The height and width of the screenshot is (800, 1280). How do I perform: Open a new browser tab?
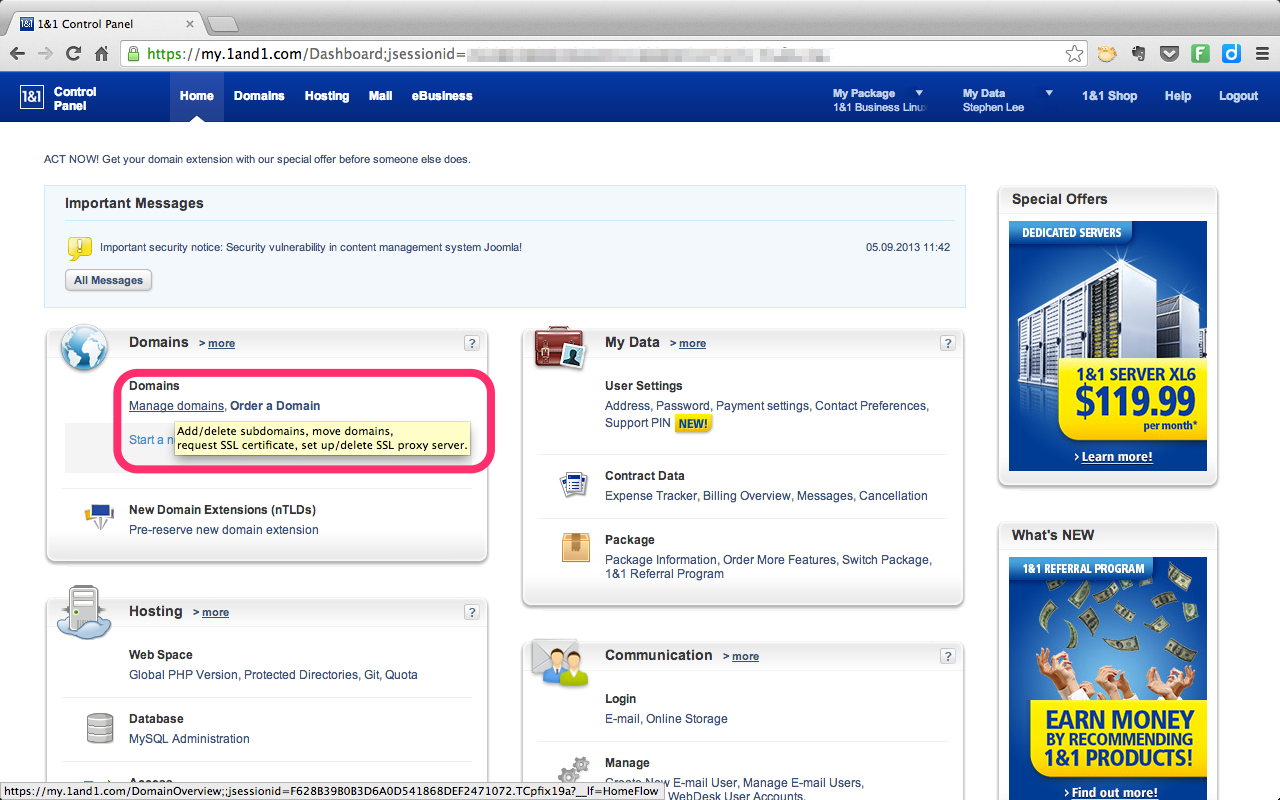point(221,23)
